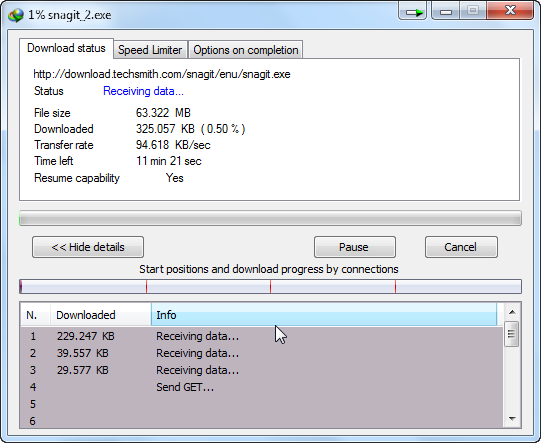Select connection row number 6
This screenshot has height=443, width=541.
(x=262, y=421)
